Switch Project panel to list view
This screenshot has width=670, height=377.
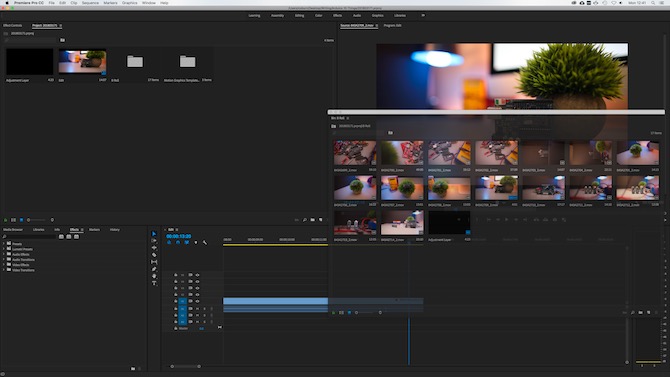coord(13,220)
